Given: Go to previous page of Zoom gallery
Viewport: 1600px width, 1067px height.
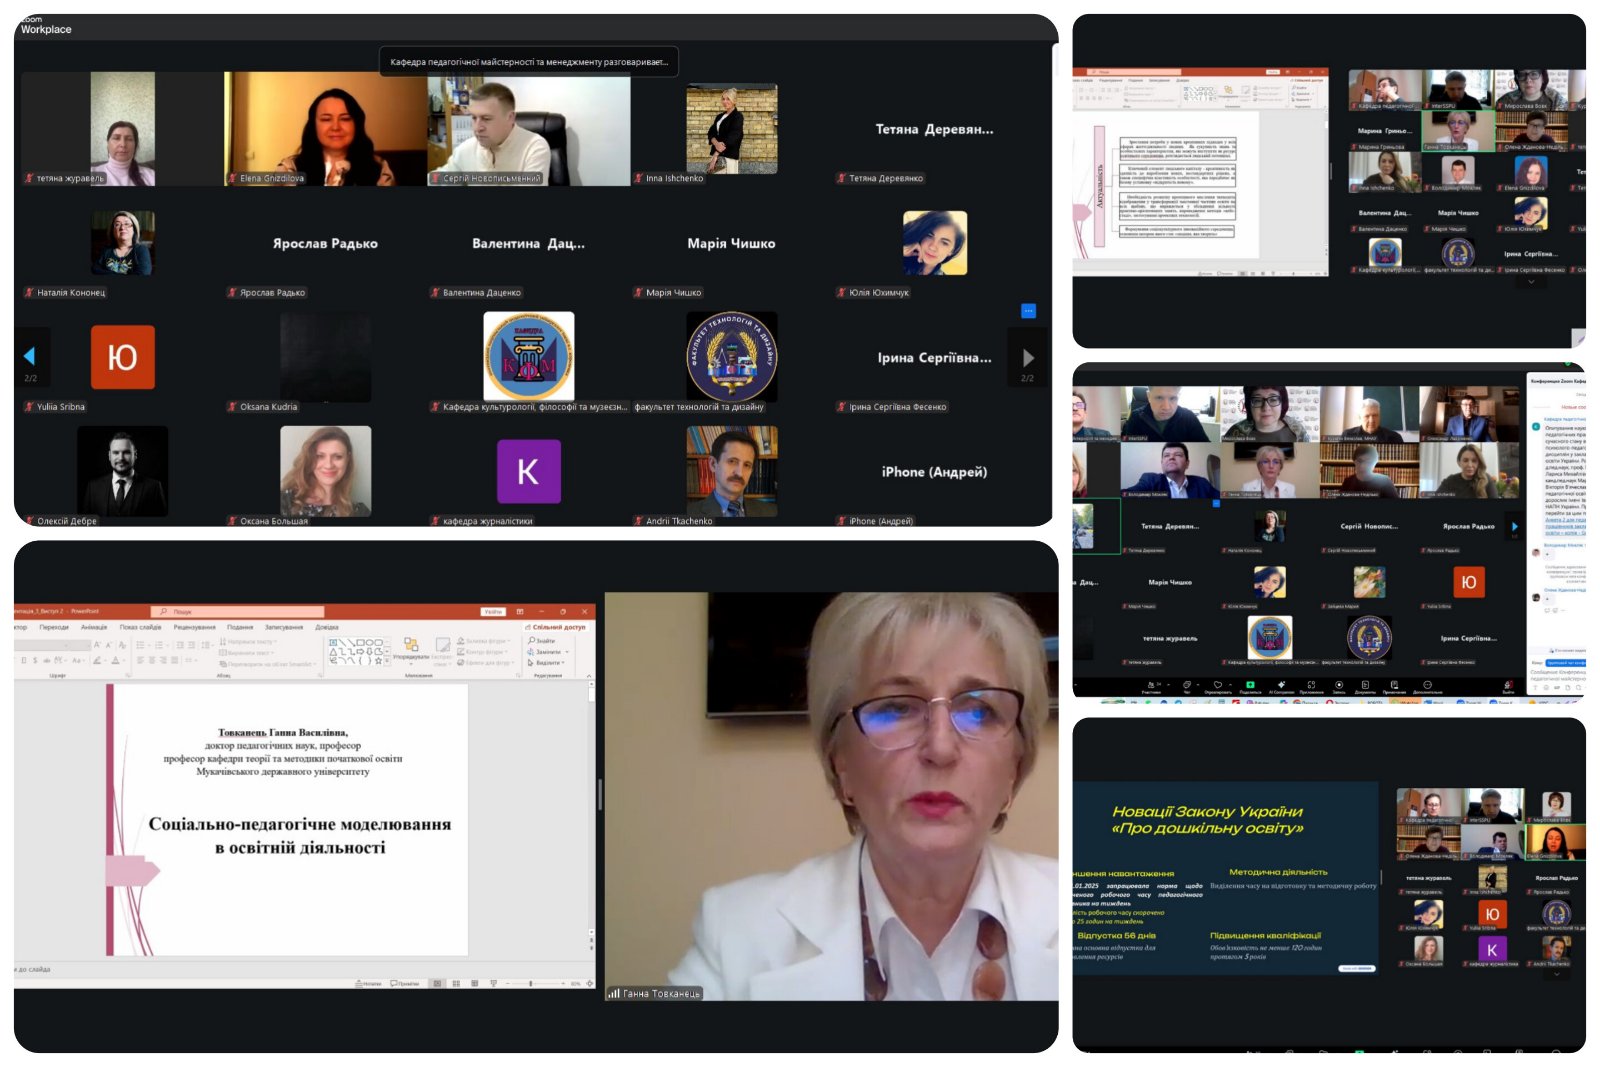Looking at the screenshot, I should (x=29, y=356).
